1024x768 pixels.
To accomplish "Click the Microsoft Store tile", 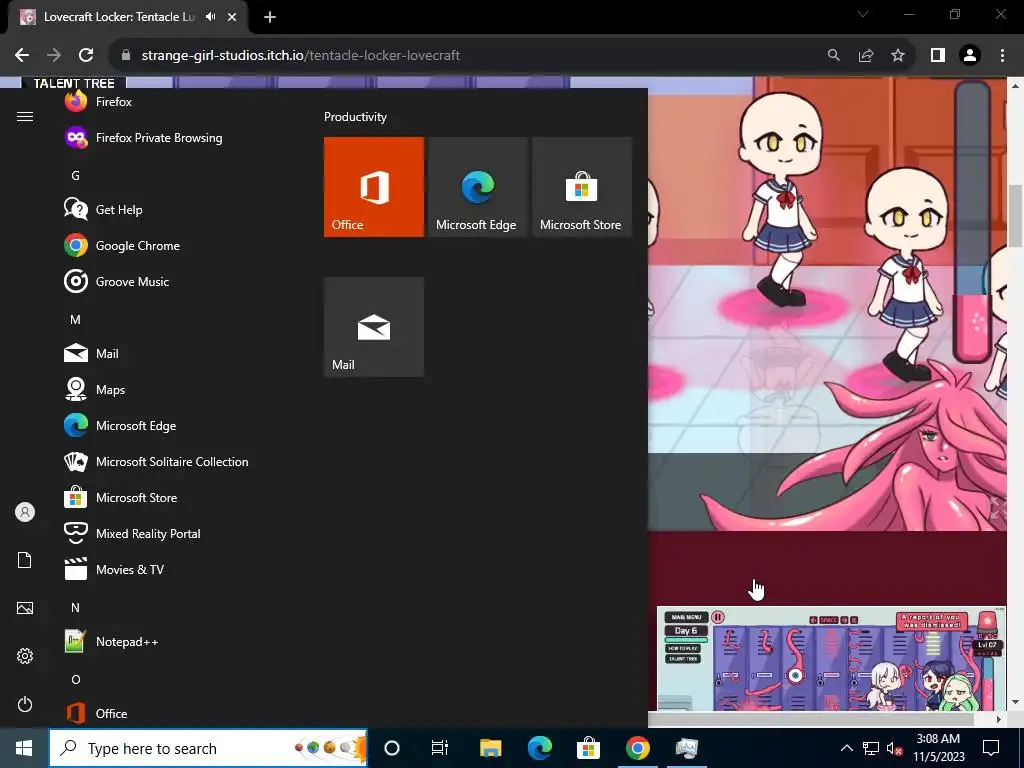I will coord(581,187).
